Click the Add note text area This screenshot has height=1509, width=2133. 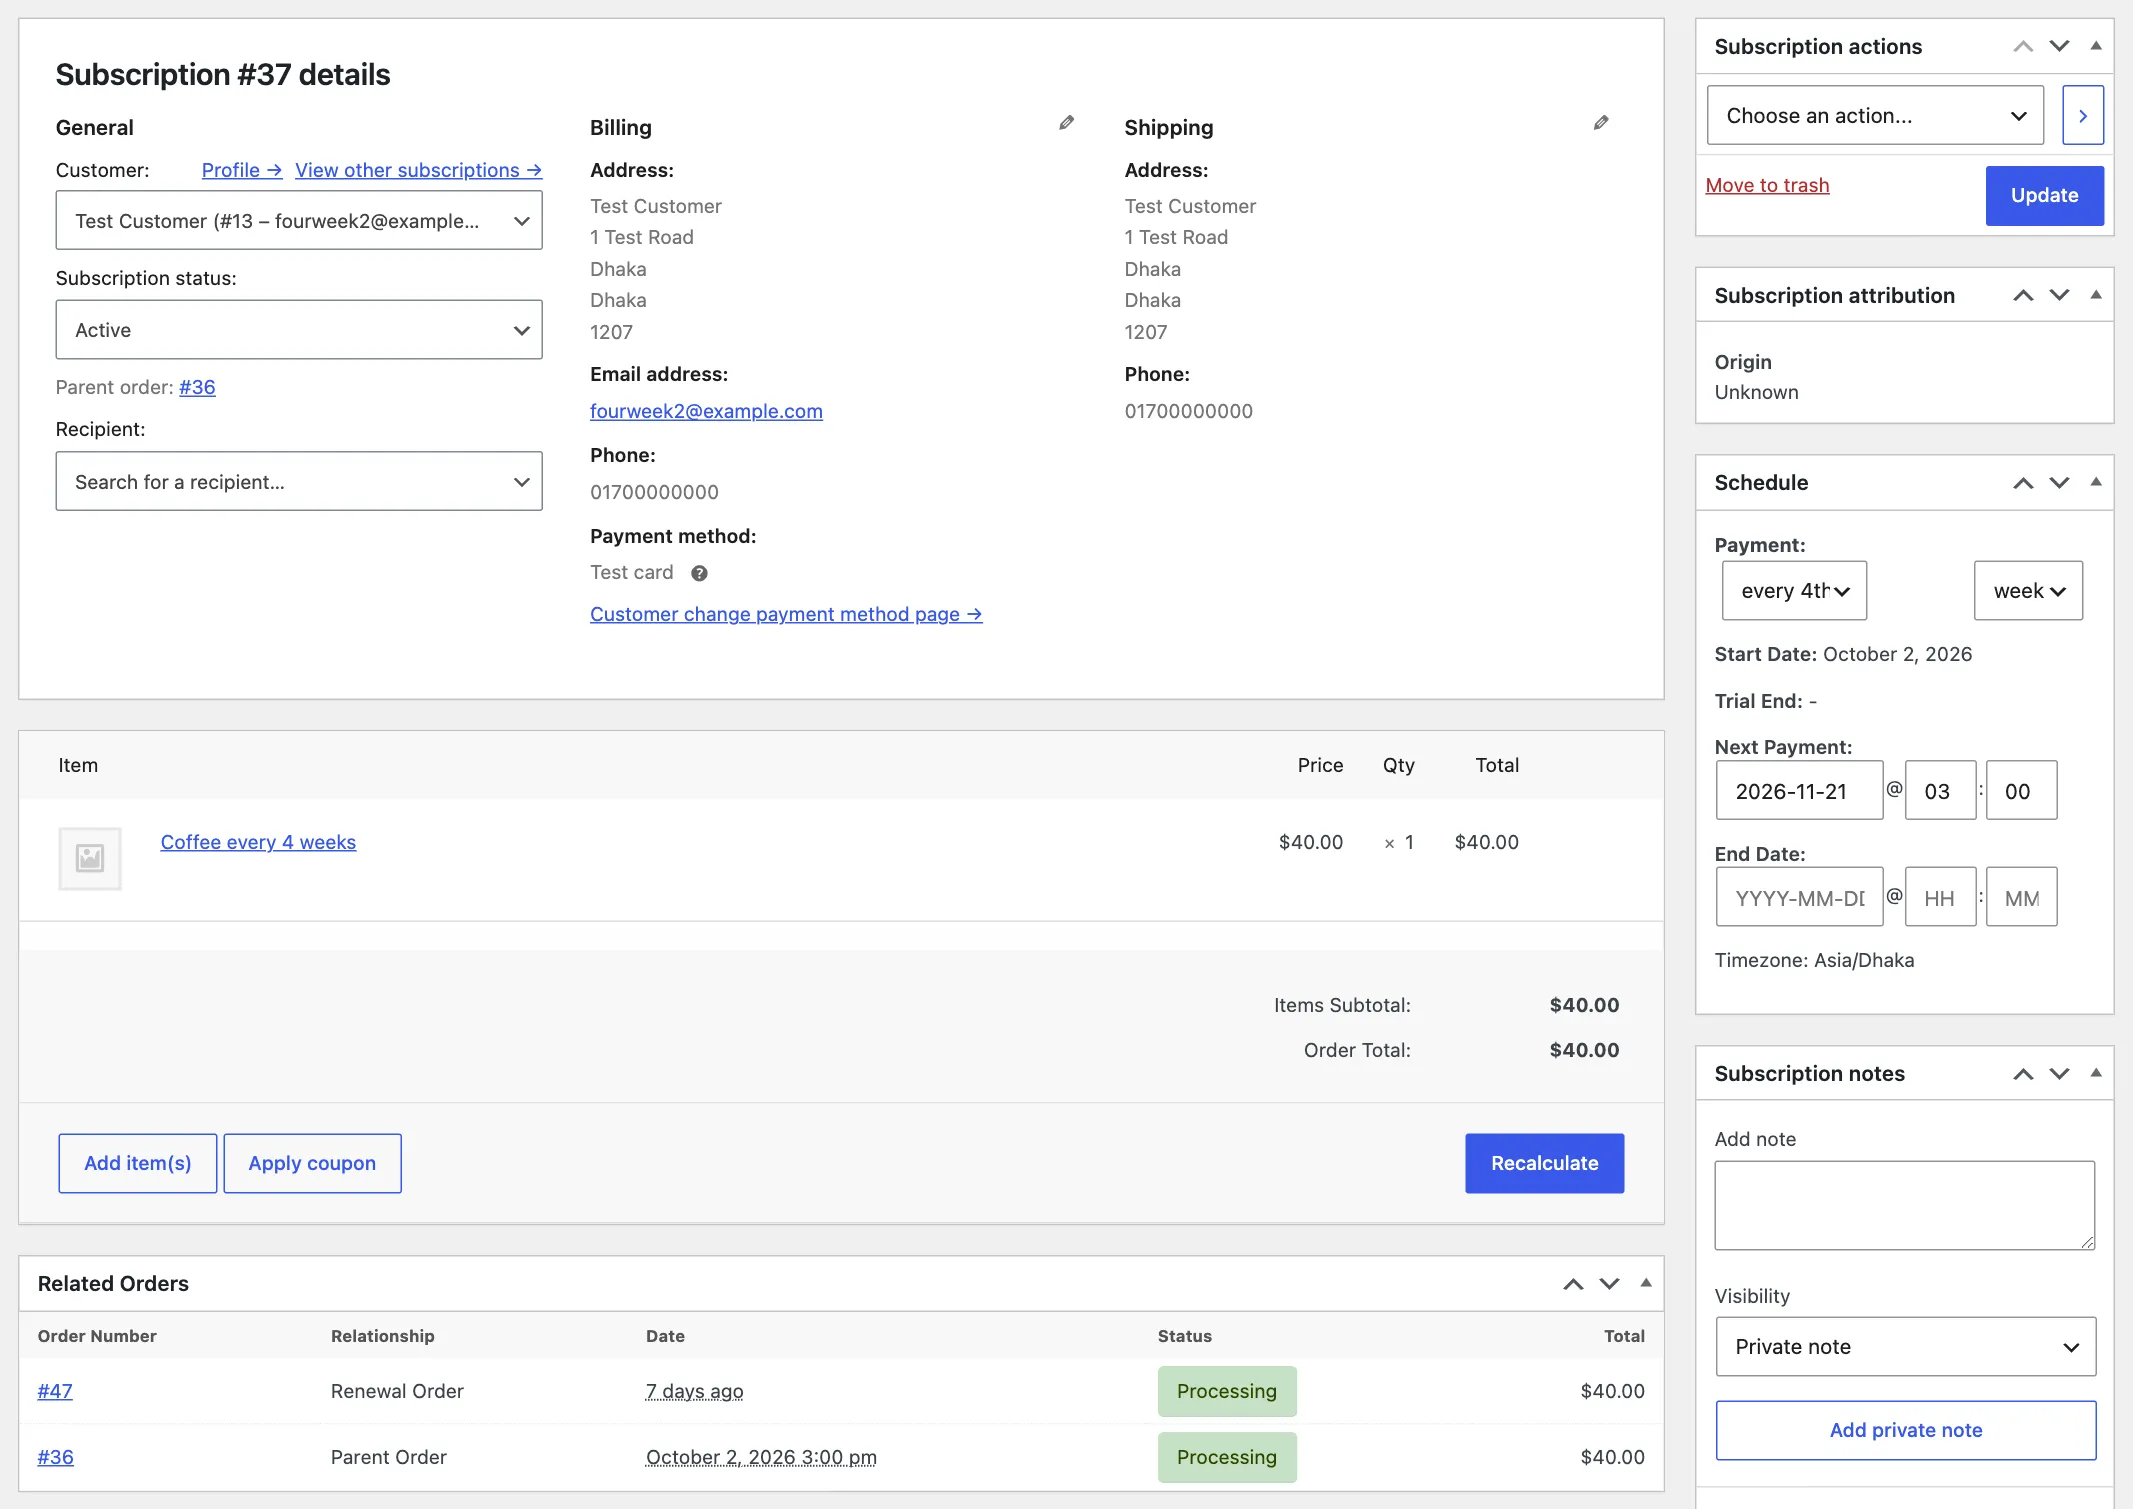pyautogui.click(x=1904, y=1205)
